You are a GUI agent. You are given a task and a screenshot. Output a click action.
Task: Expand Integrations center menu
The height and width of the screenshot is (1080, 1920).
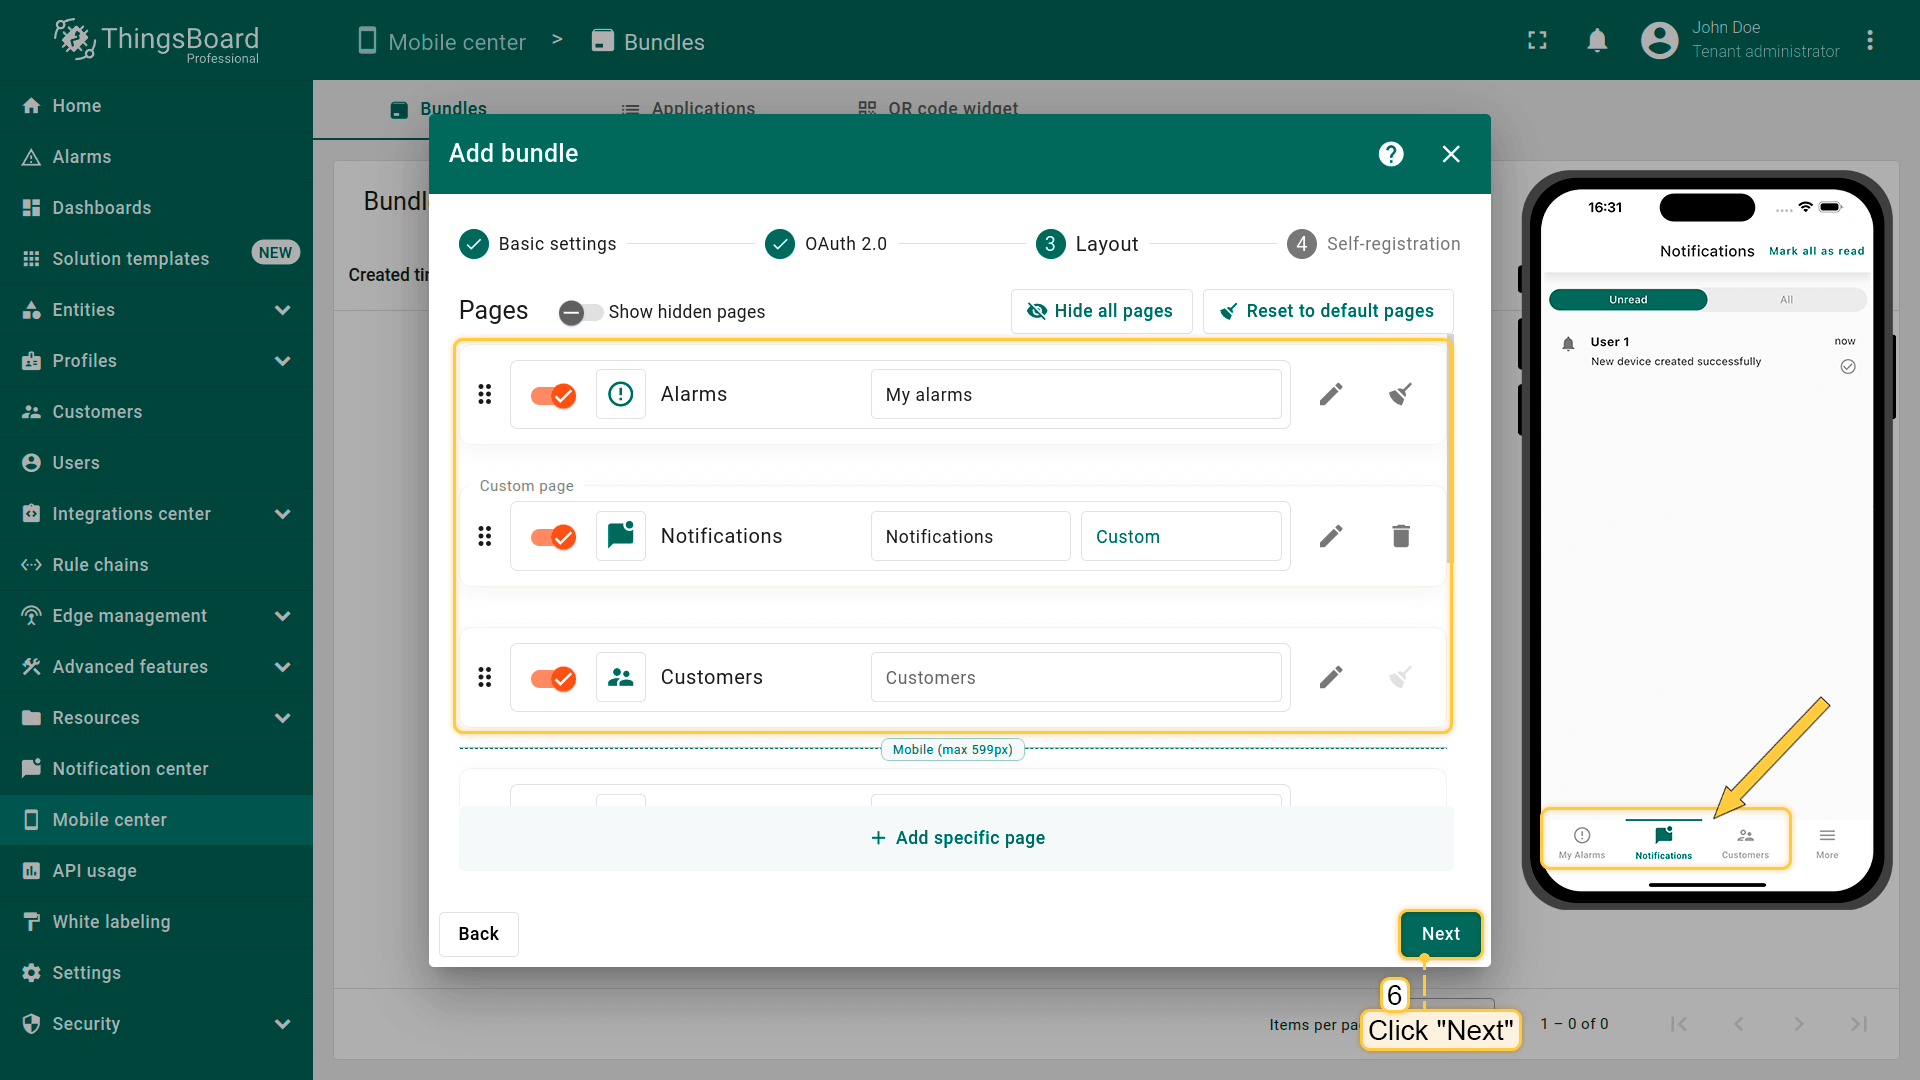coord(282,514)
